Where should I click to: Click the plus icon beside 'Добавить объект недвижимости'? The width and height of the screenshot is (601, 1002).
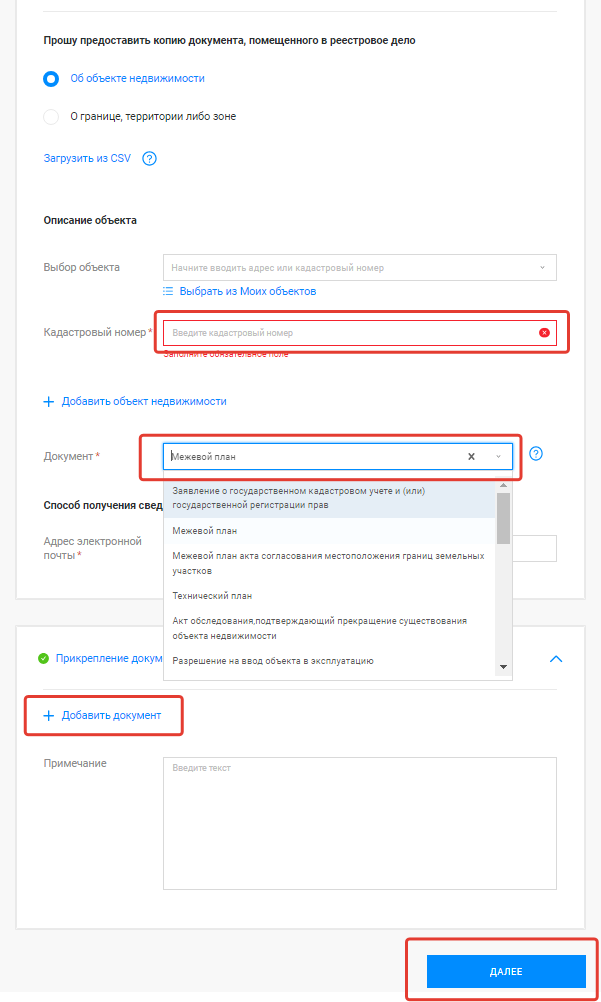click(49, 402)
